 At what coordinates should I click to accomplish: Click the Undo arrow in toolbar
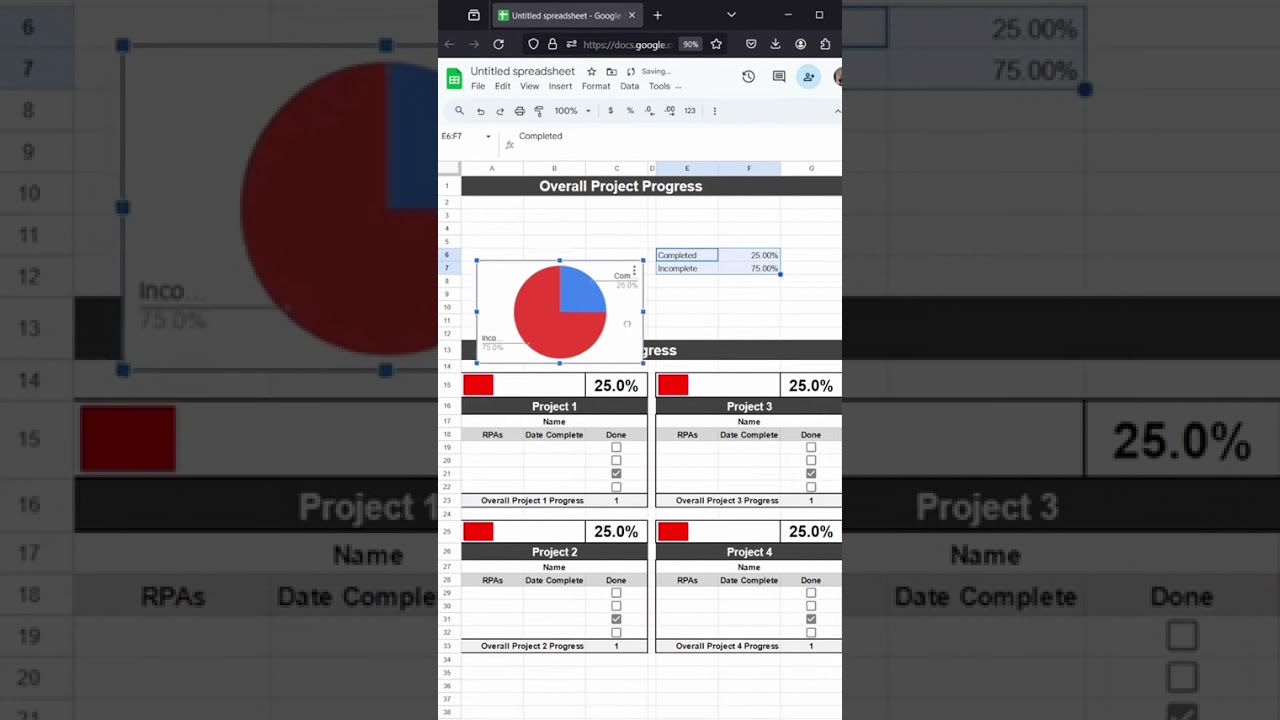click(x=480, y=111)
